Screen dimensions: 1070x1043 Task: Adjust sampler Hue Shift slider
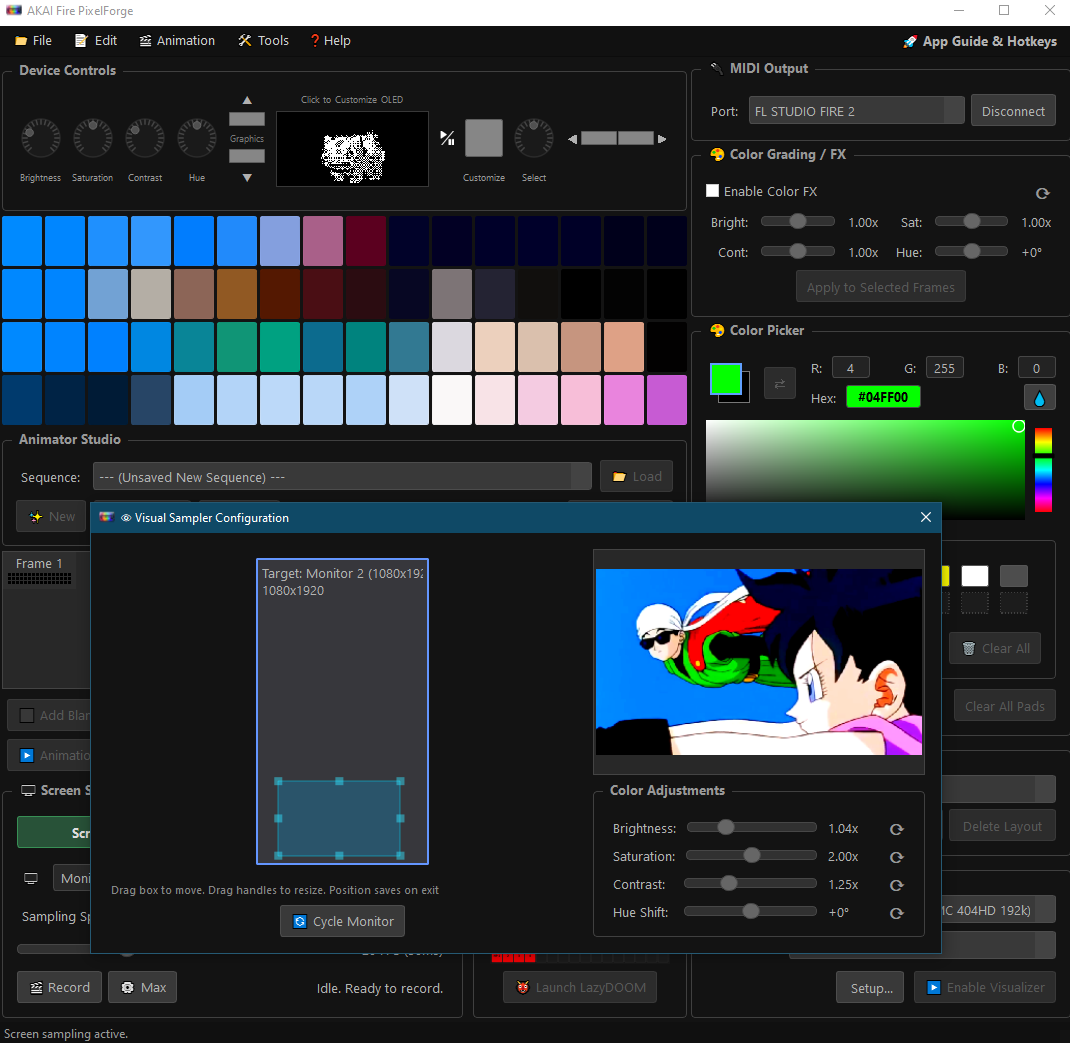pyautogui.click(x=751, y=911)
